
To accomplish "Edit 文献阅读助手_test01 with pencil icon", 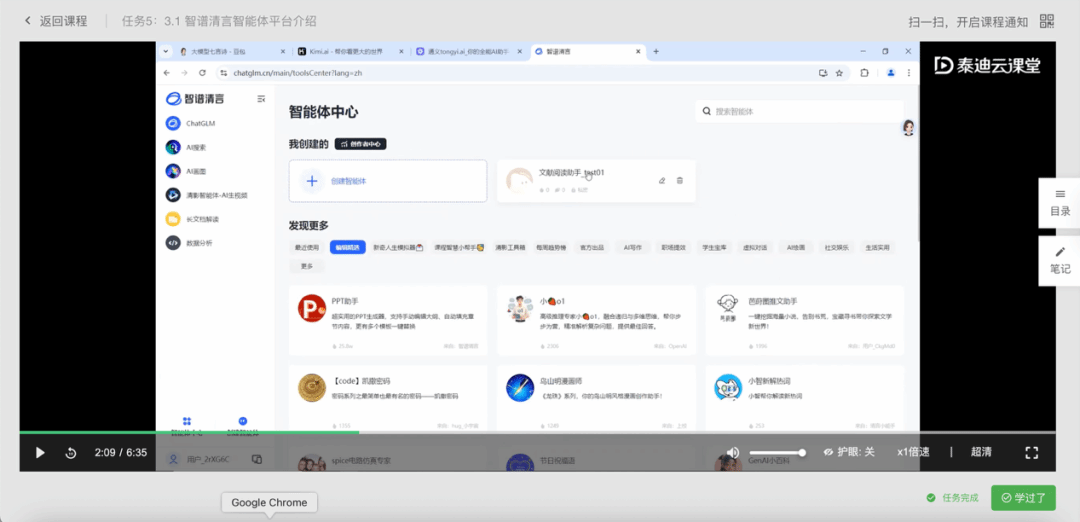I will pyautogui.click(x=662, y=180).
